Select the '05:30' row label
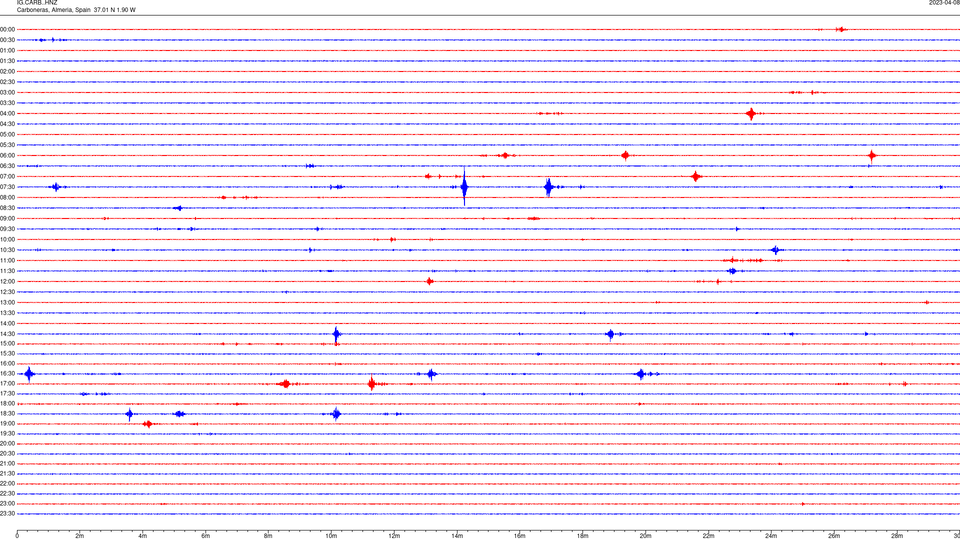The height and width of the screenshot is (540, 960). click(x=7, y=145)
